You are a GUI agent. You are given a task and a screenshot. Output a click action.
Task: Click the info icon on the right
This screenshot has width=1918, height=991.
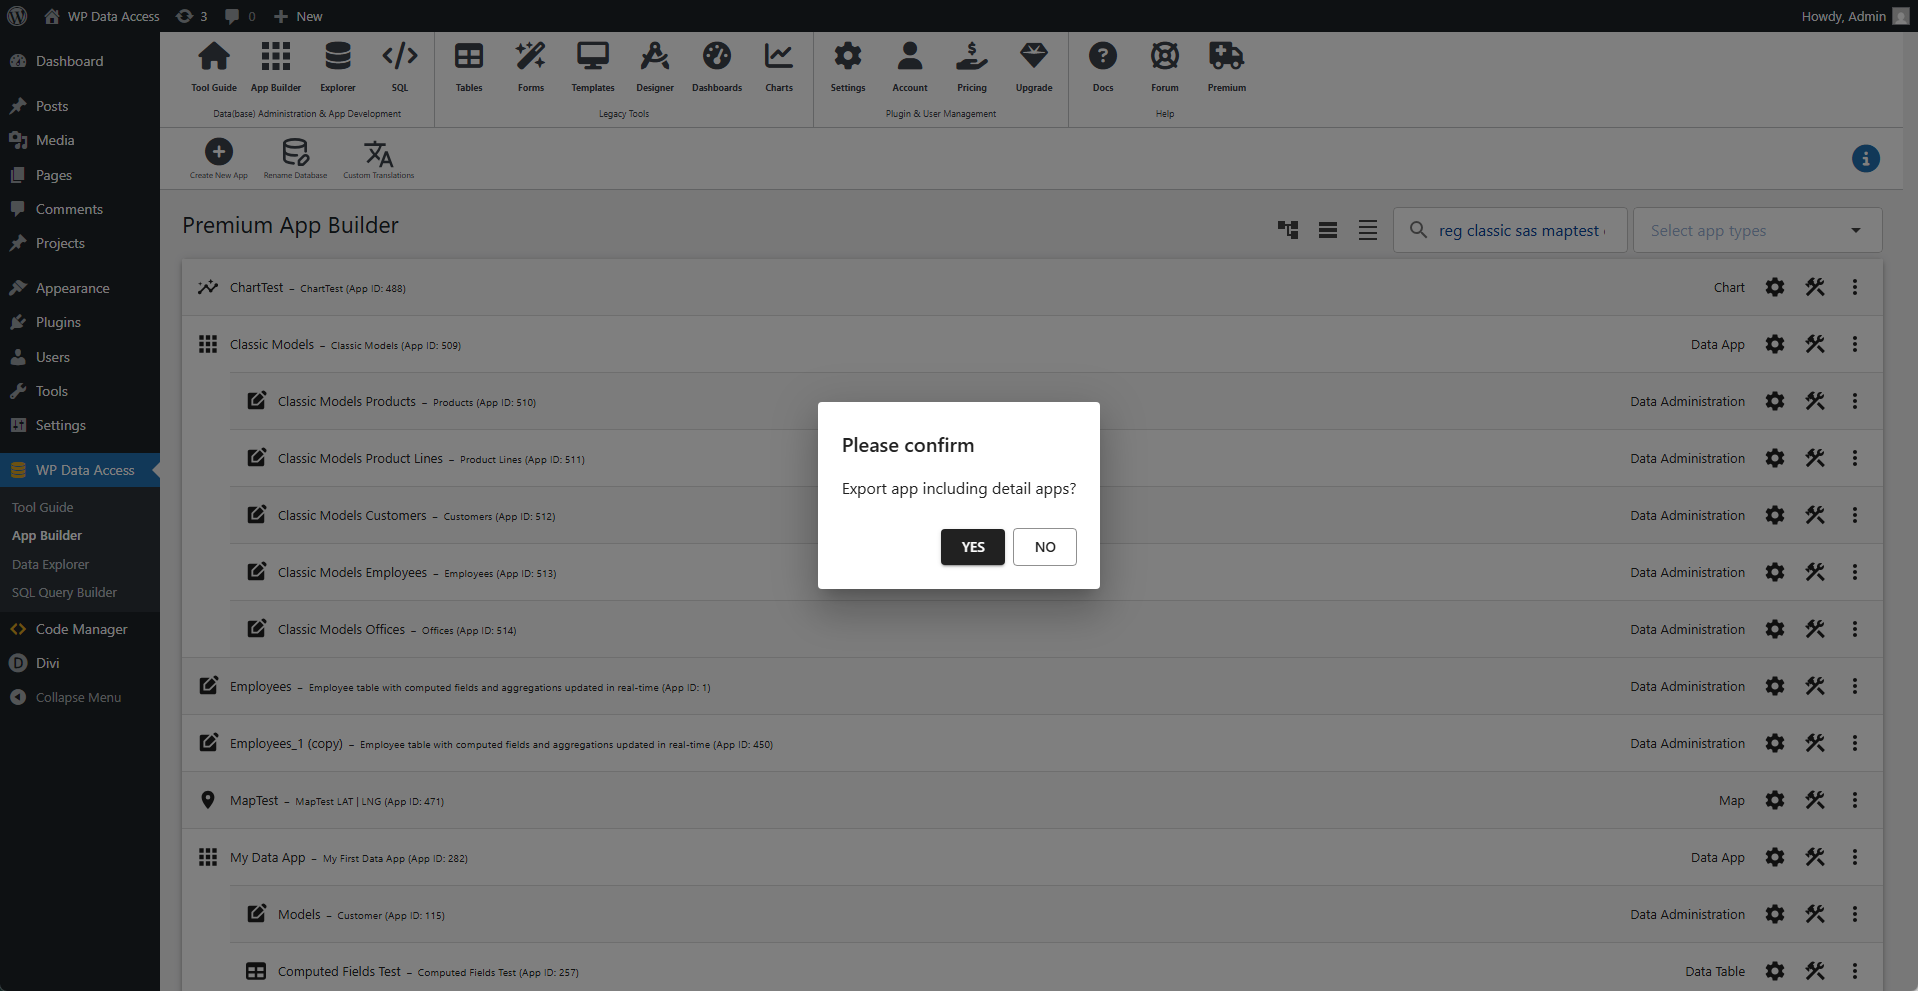click(1866, 158)
